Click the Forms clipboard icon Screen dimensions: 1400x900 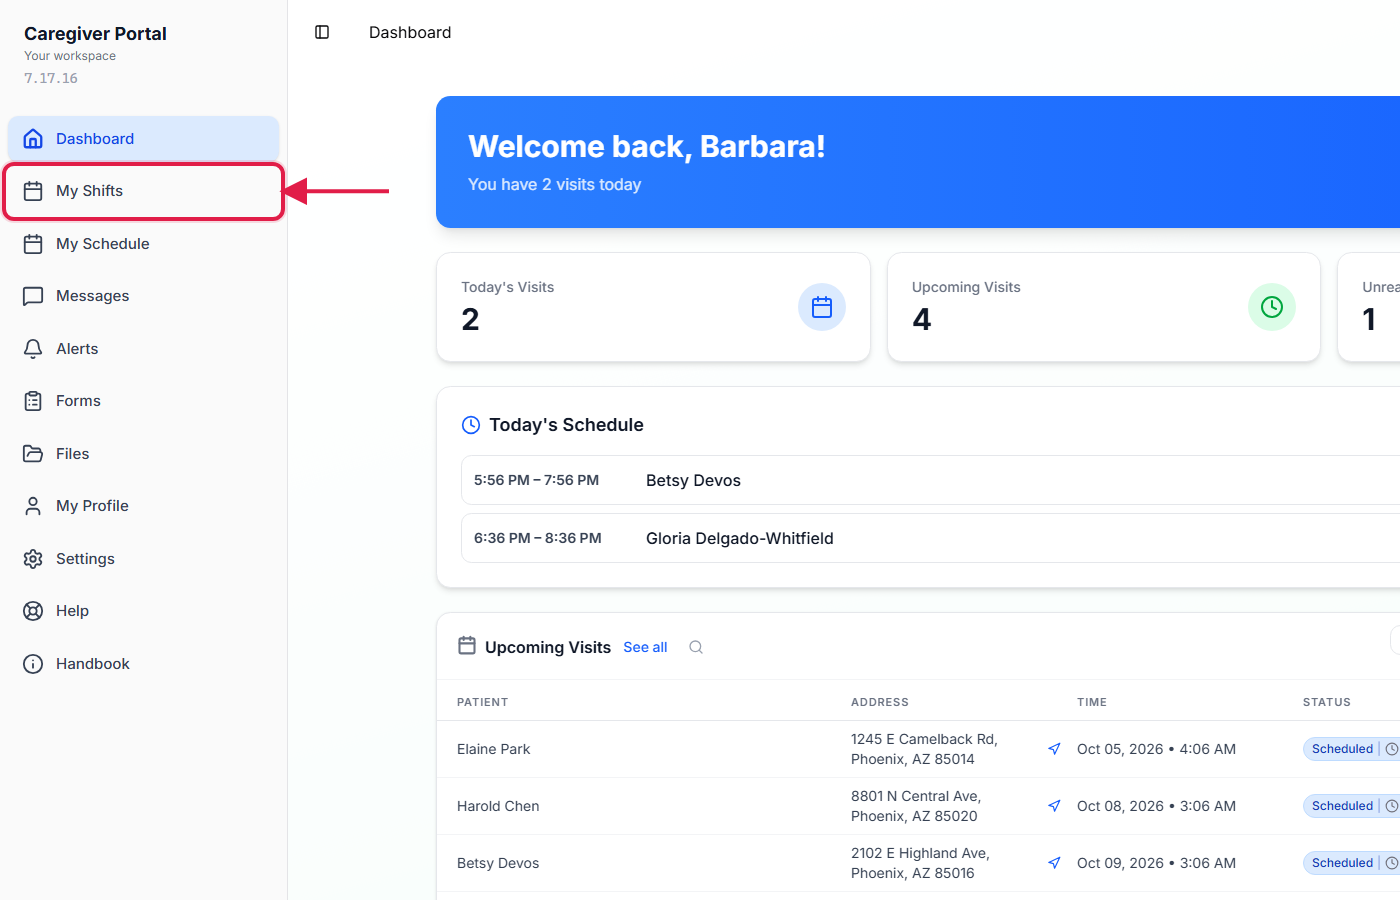click(33, 401)
